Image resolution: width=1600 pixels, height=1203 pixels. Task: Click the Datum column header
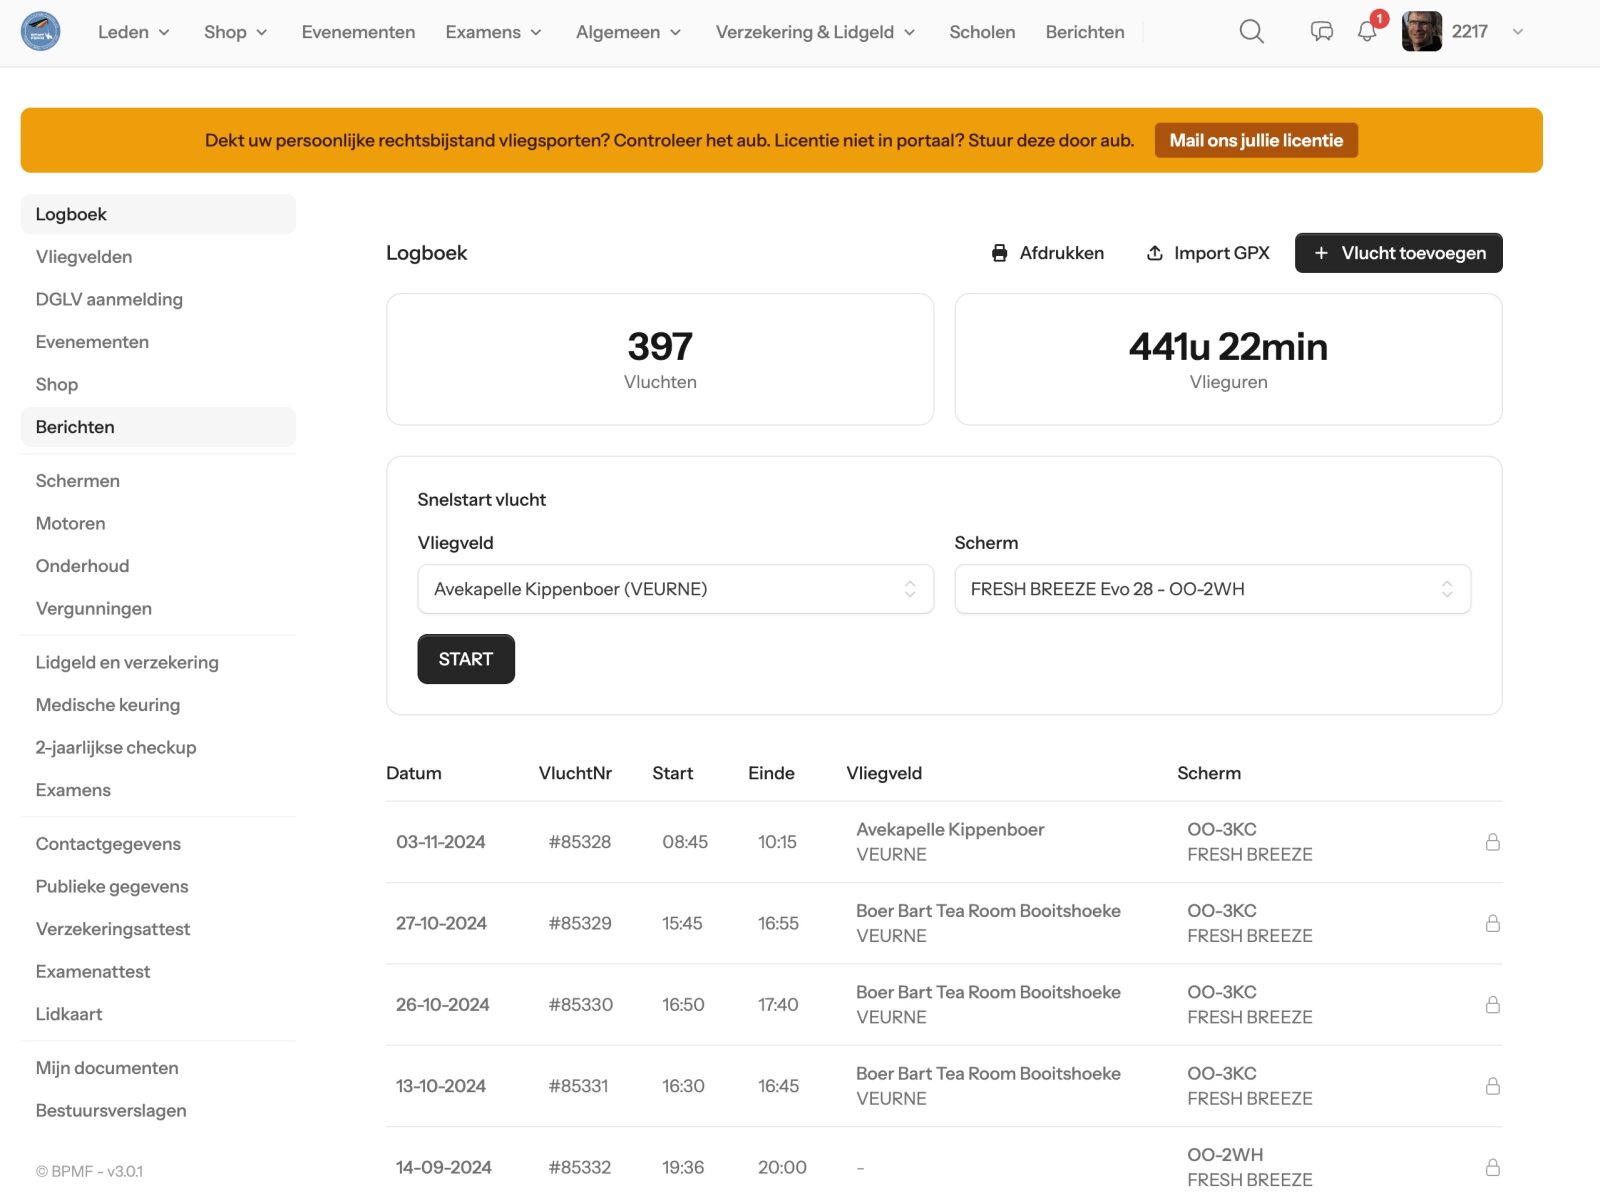414,773
